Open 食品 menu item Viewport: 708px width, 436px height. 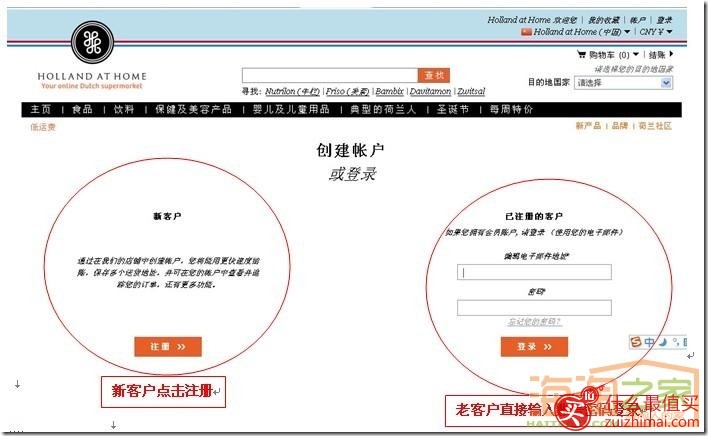tap(82, 109)
